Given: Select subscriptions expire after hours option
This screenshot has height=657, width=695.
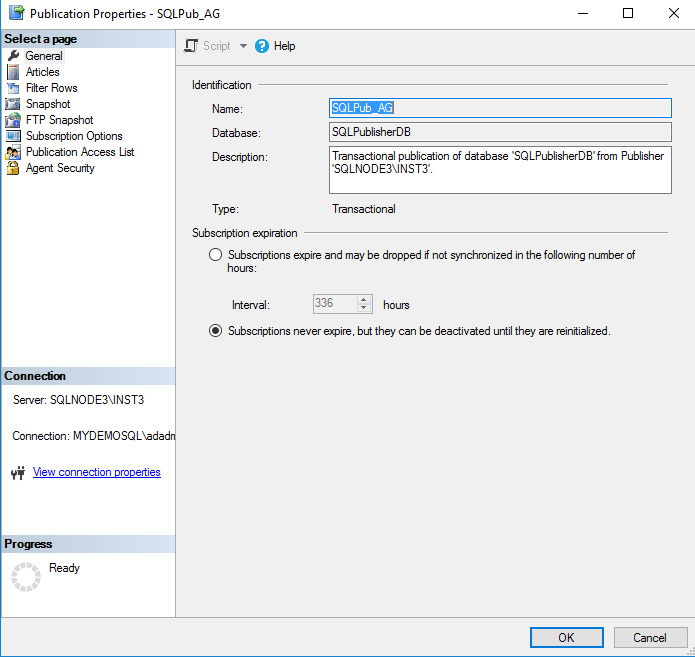Looking at the screenshot, I should click(215, 255).
